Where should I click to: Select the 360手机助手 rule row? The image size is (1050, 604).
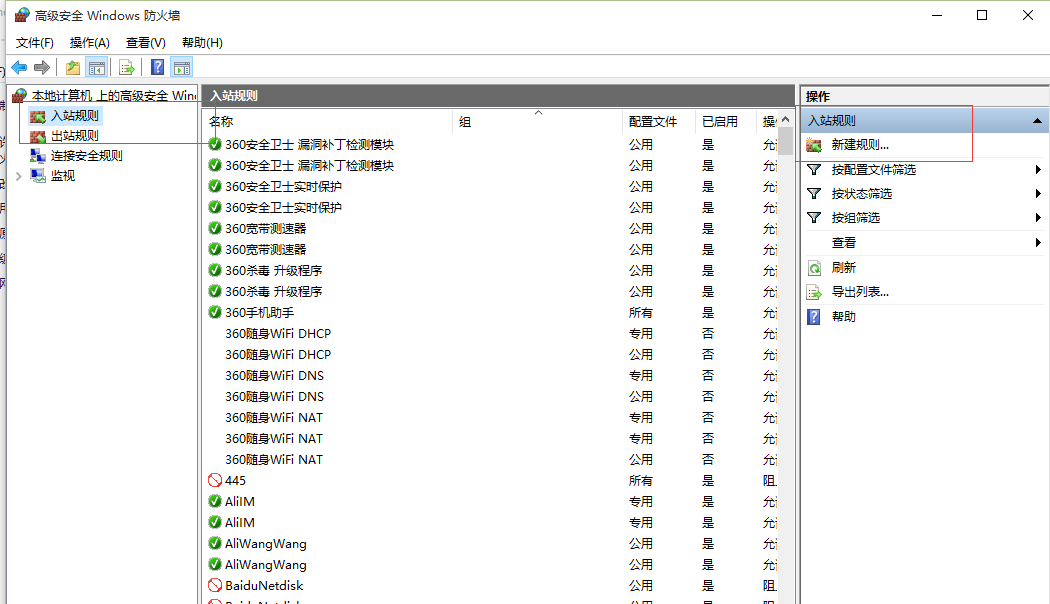[492, 313]
